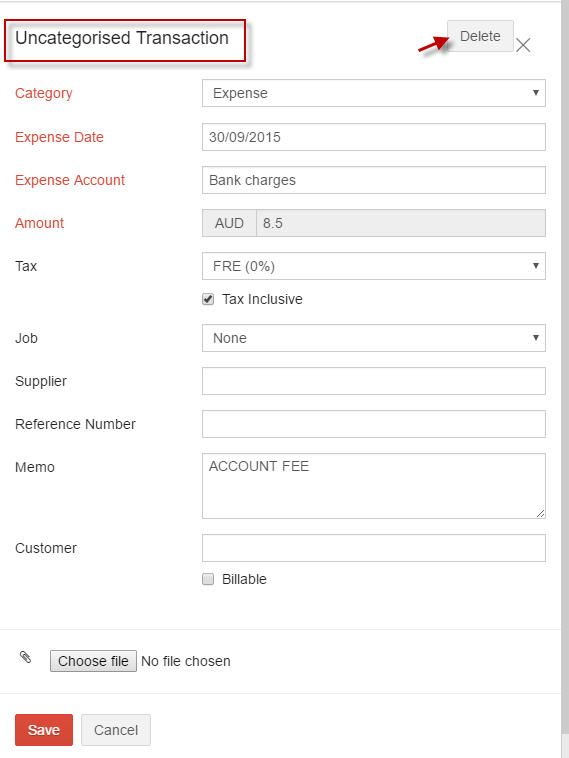Close the dialog with the X icon

[523, 45]
